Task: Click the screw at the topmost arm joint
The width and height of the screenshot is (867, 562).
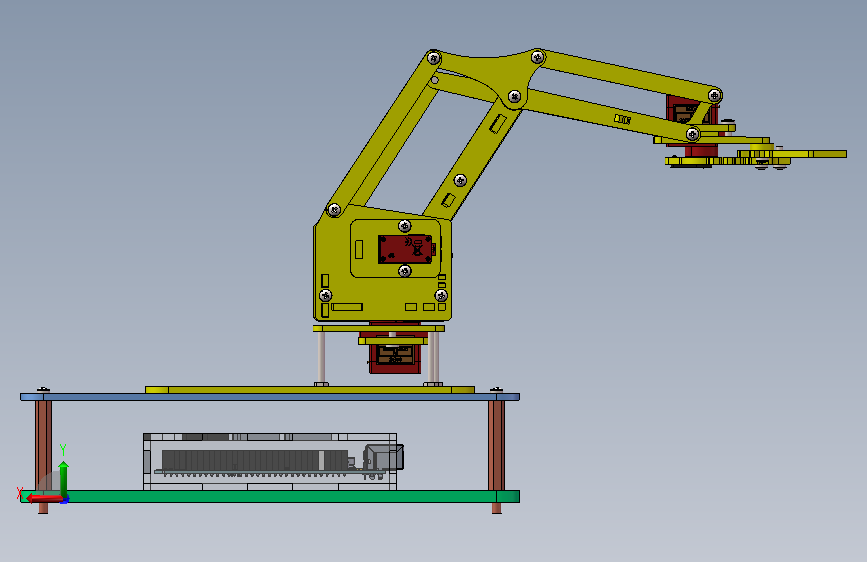Action: (537, 56)
